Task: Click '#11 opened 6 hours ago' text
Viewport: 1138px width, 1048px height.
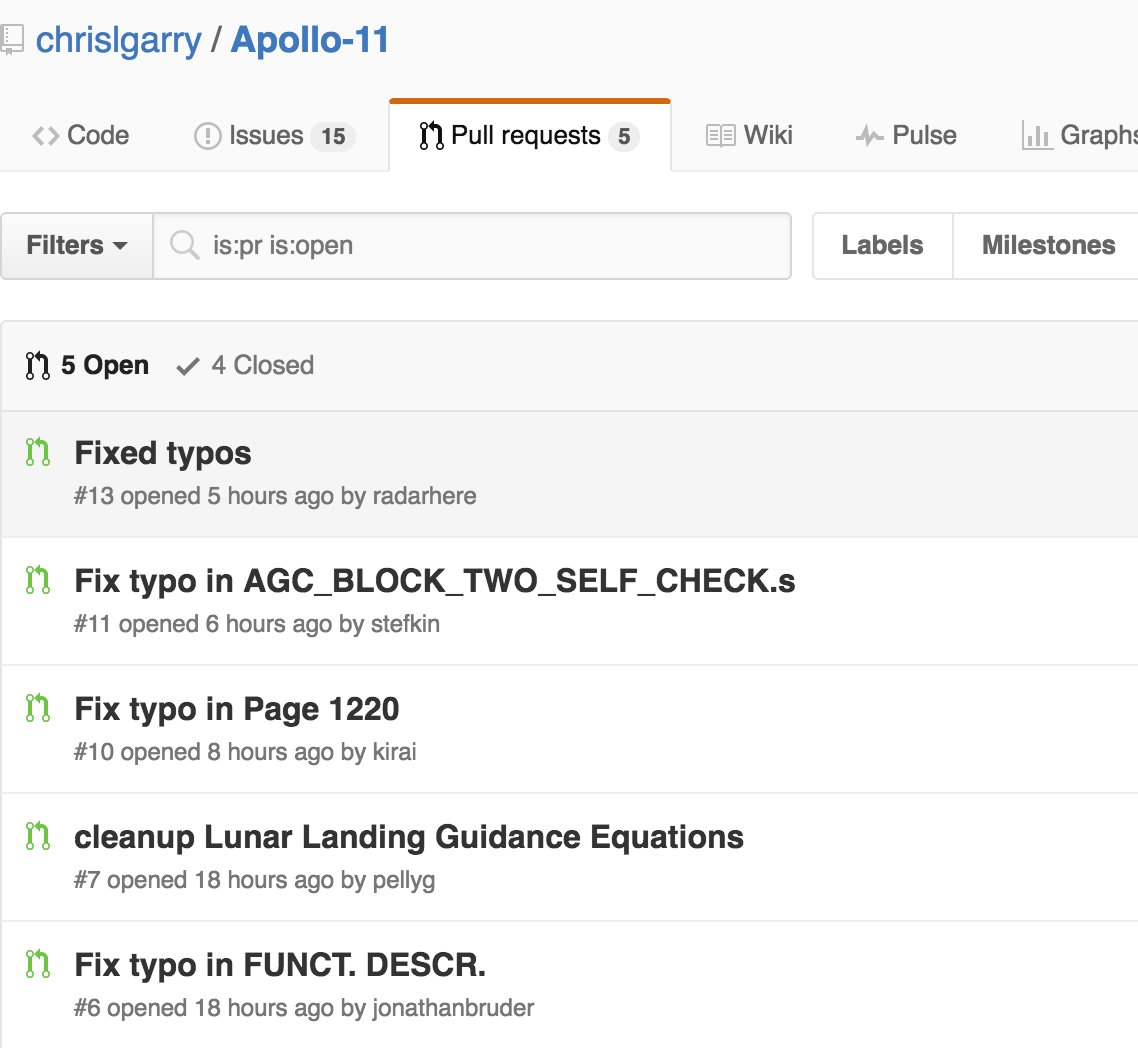Action: [x=203, y=624]
